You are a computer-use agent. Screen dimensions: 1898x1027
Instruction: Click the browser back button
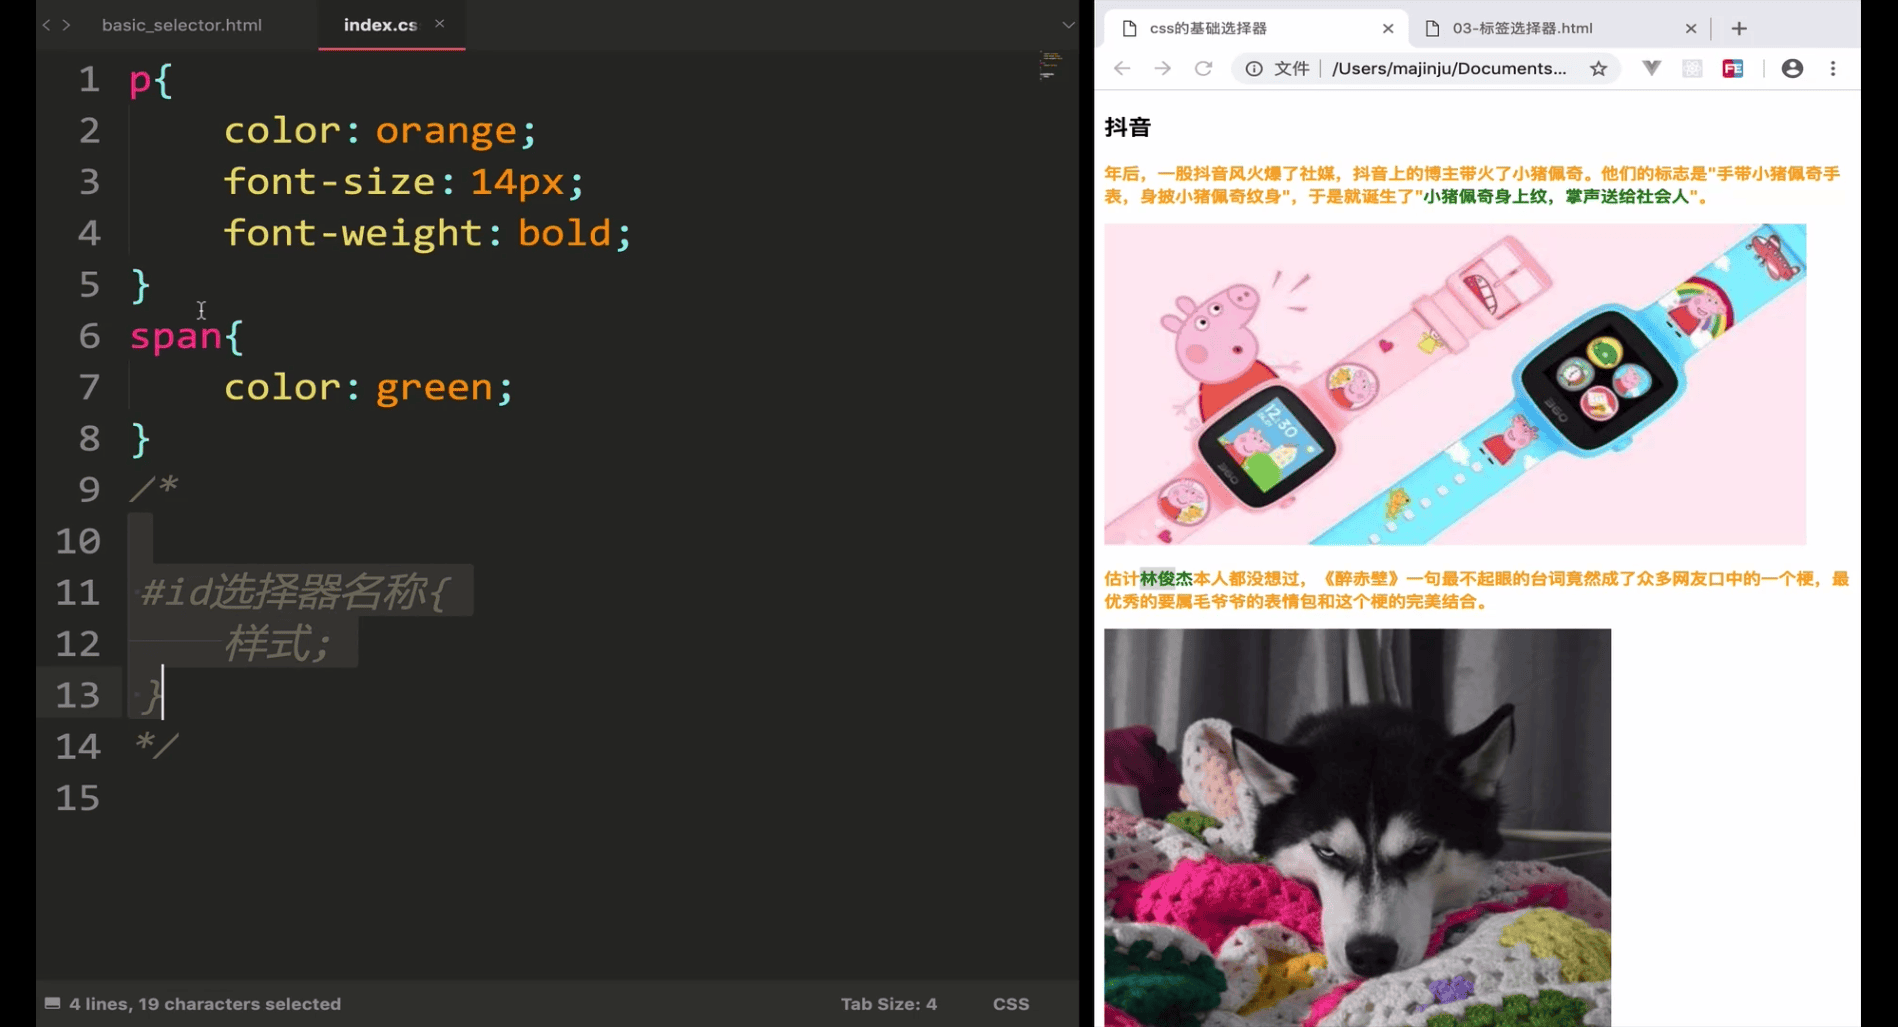pos(1122,68)
